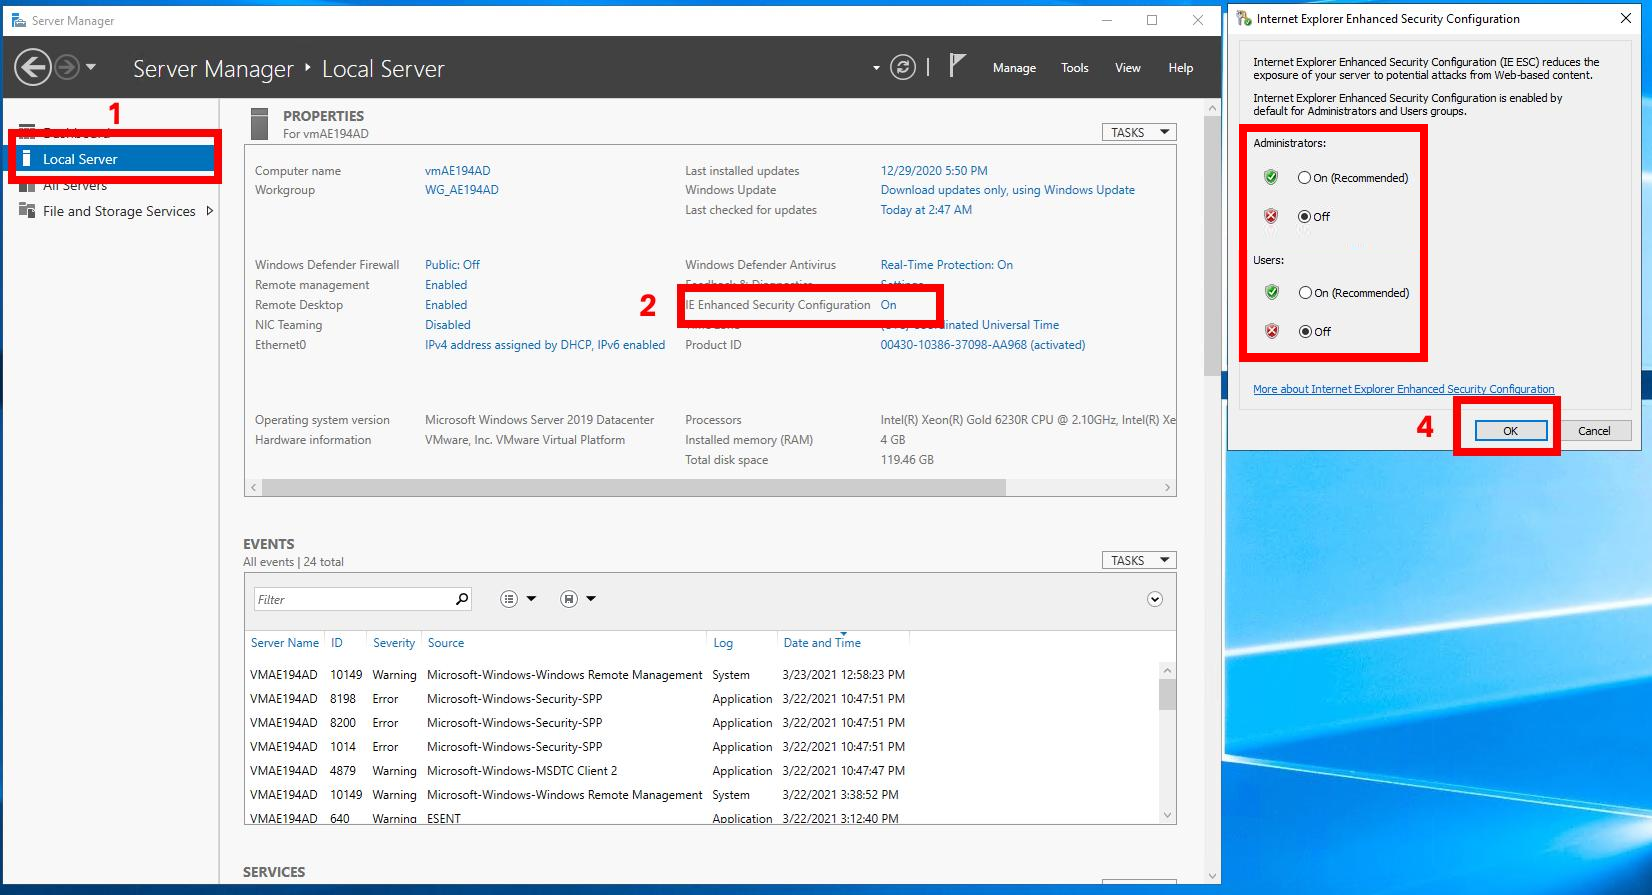Open navigation history dropdown arrow
Image resolution: width=1652 pixels, height=895 pixels.
(x=91, y=68)
